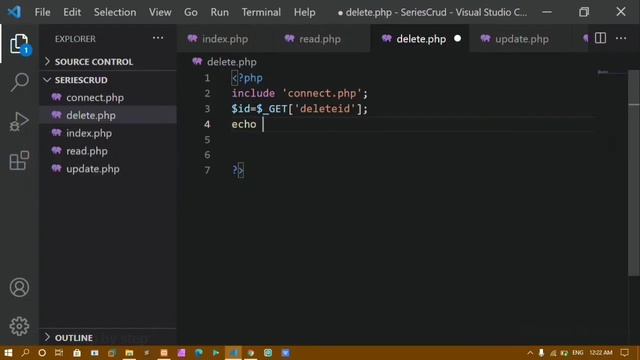The height and width of the screenshot is (360, 640).
Task: Open the notification action center
Action: click(624, 353)
